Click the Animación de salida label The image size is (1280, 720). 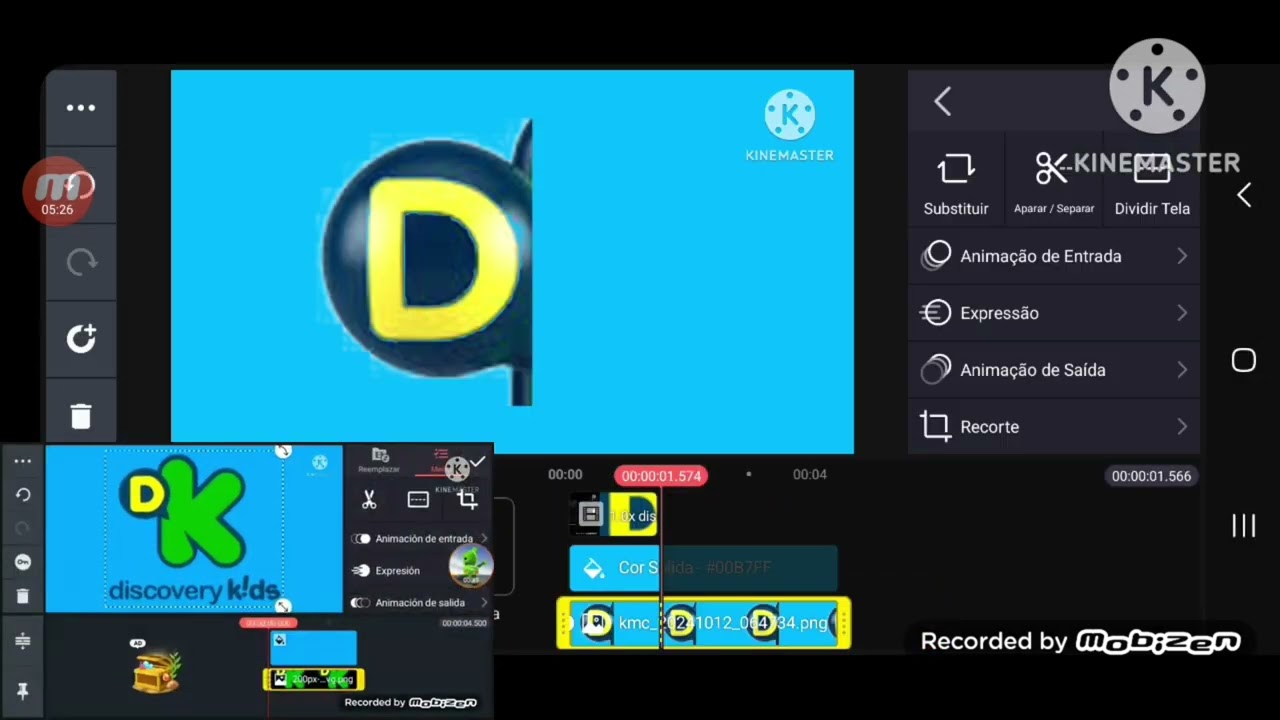click(420, 603)
